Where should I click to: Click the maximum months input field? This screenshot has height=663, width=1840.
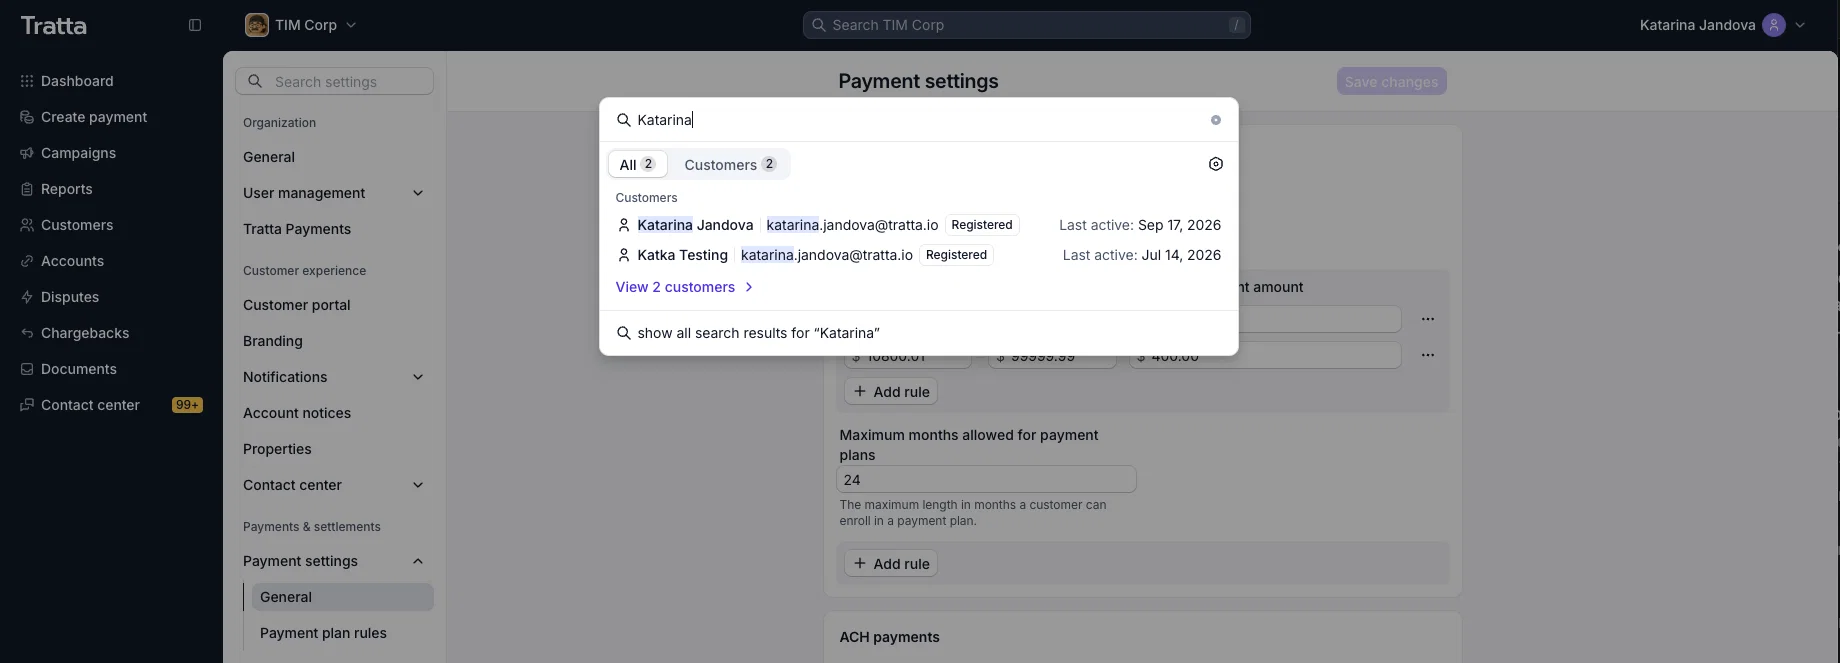[986, 480]
